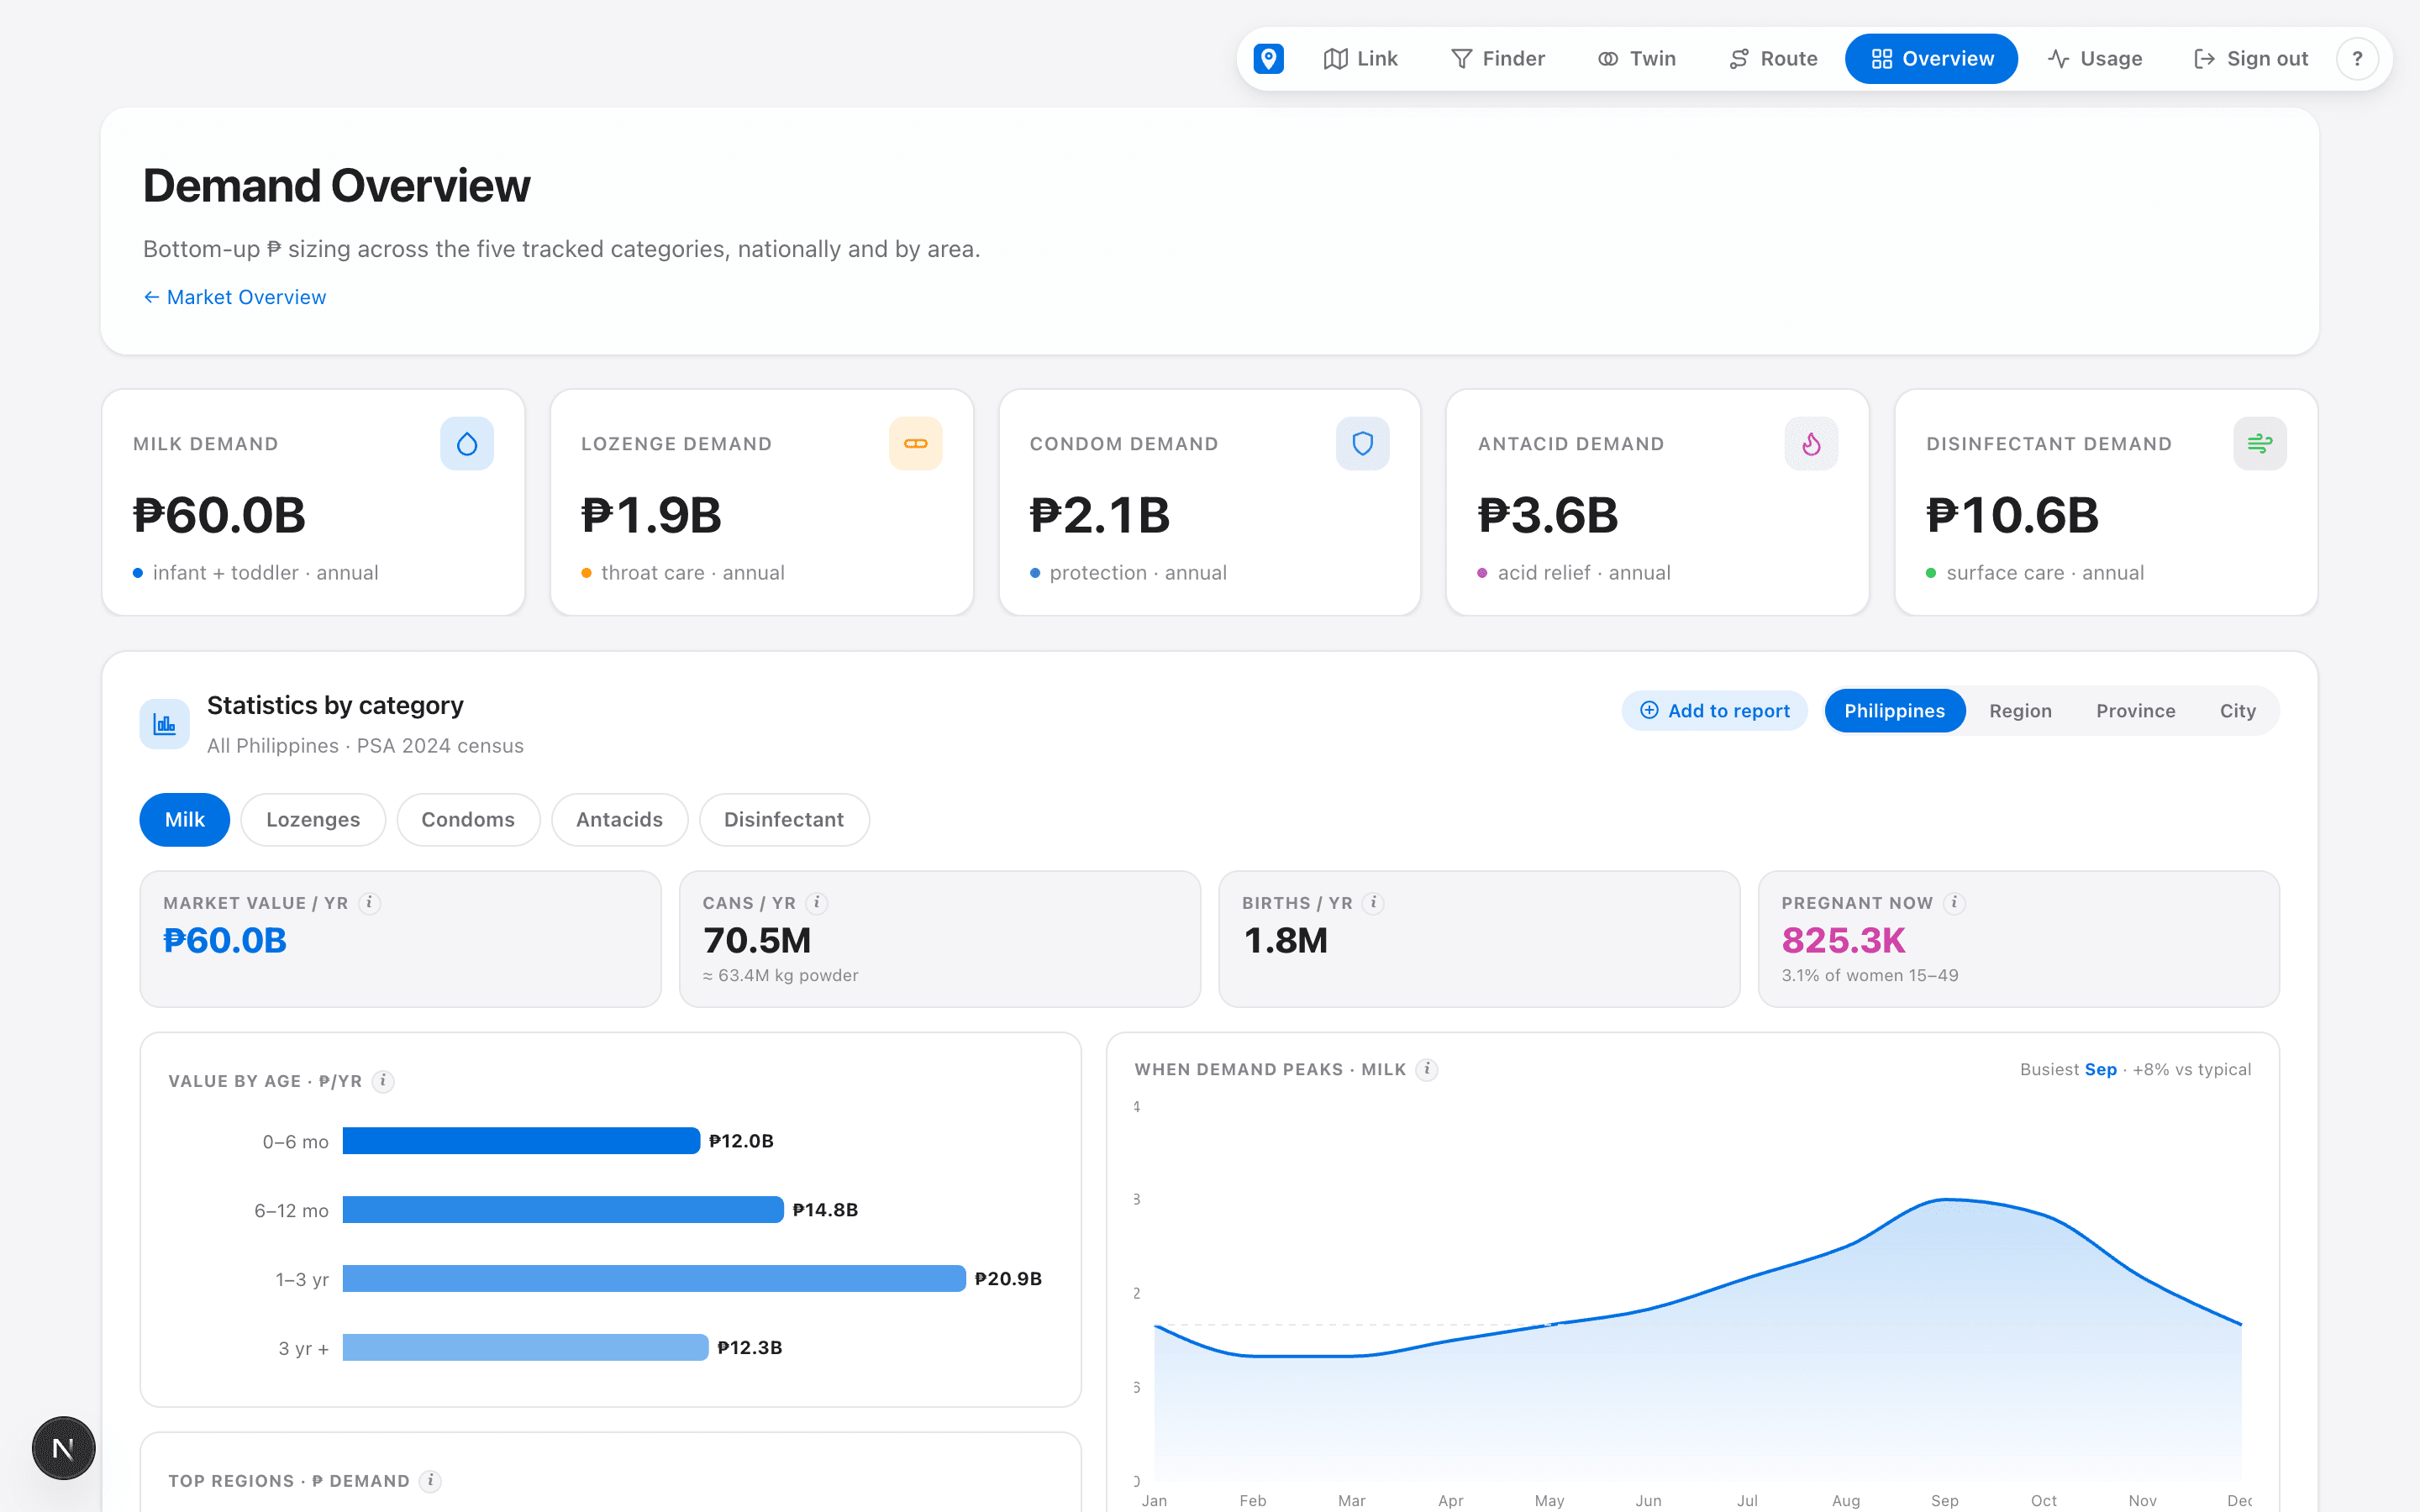Select the Milk category tab
Viewport: 2420px width, 1512px height.
click(x=184, y=820)
